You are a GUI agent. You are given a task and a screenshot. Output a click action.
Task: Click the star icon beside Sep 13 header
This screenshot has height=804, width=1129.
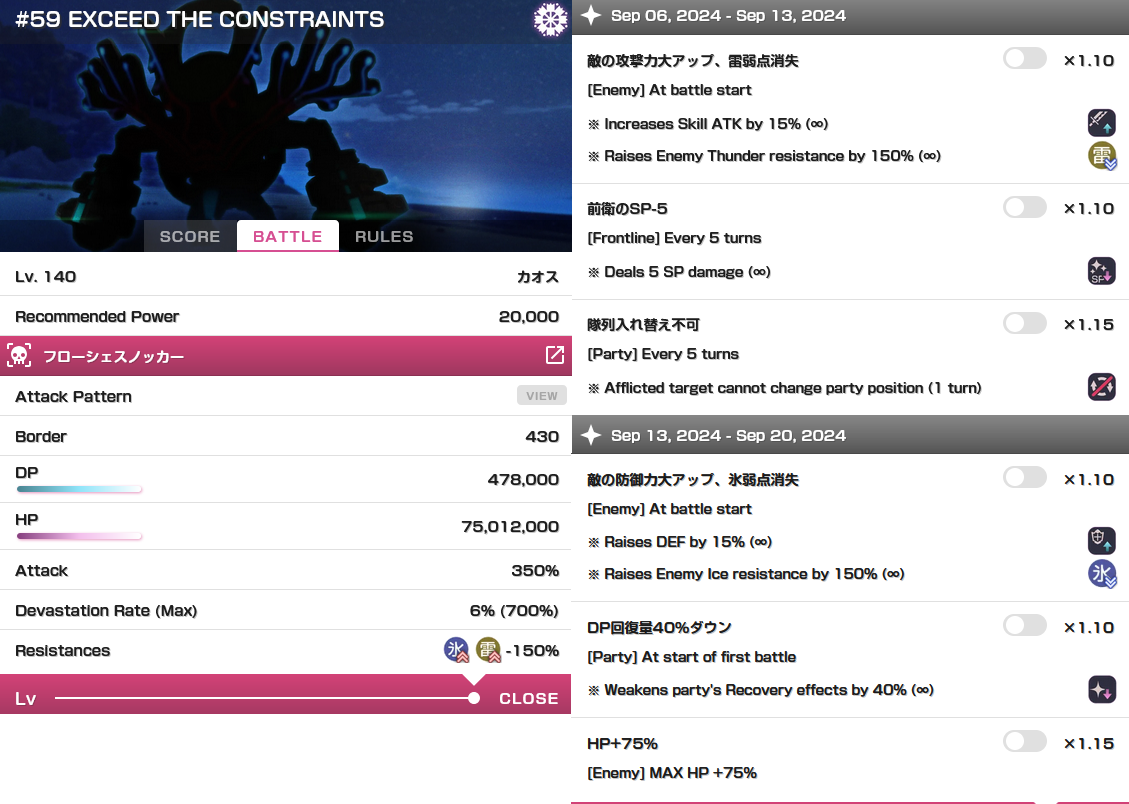(591, 435)
